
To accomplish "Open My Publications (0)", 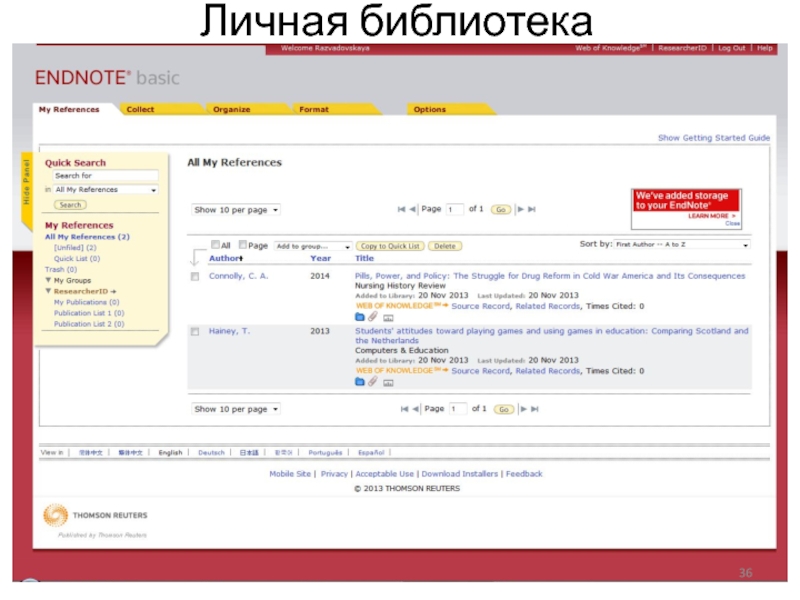I will coord(87,302).
